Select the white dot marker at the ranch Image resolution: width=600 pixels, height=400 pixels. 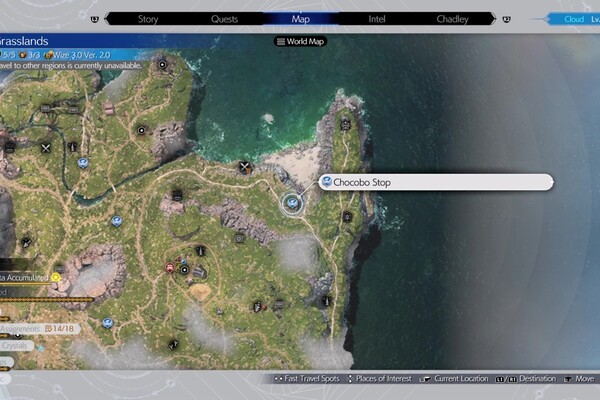(184, 270)
